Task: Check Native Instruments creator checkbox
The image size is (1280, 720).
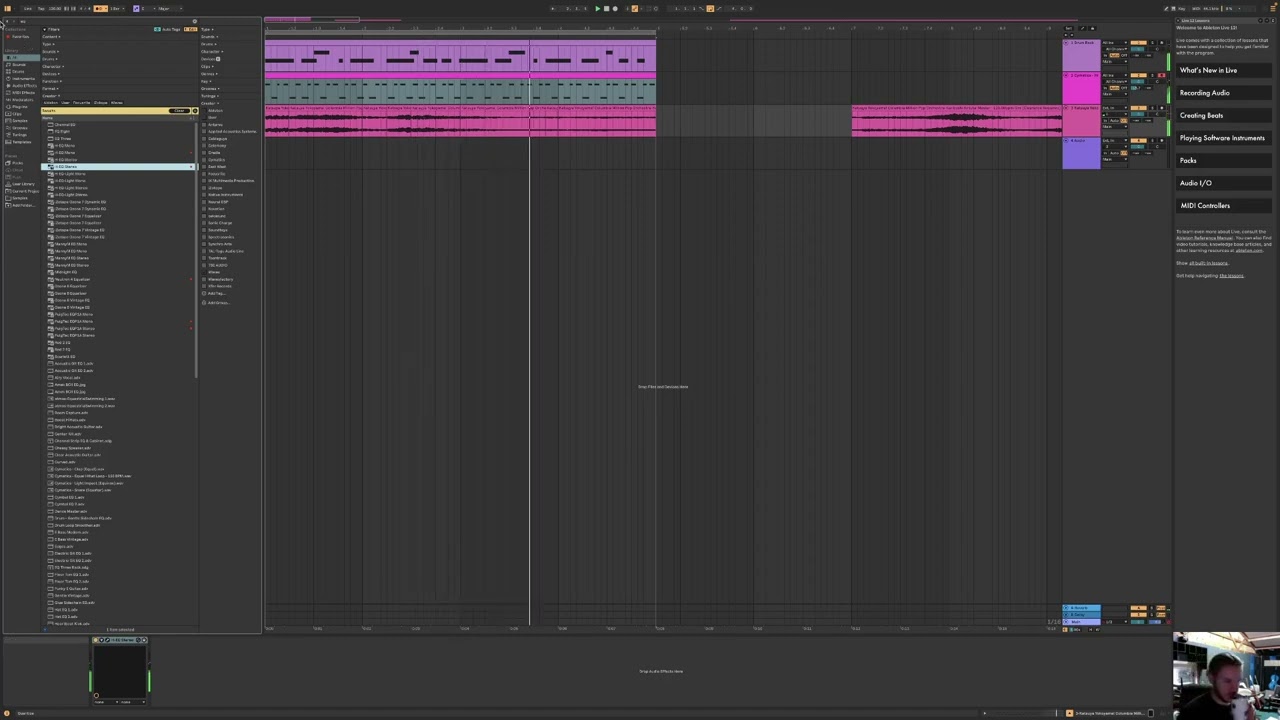Action: coord(204,195)
